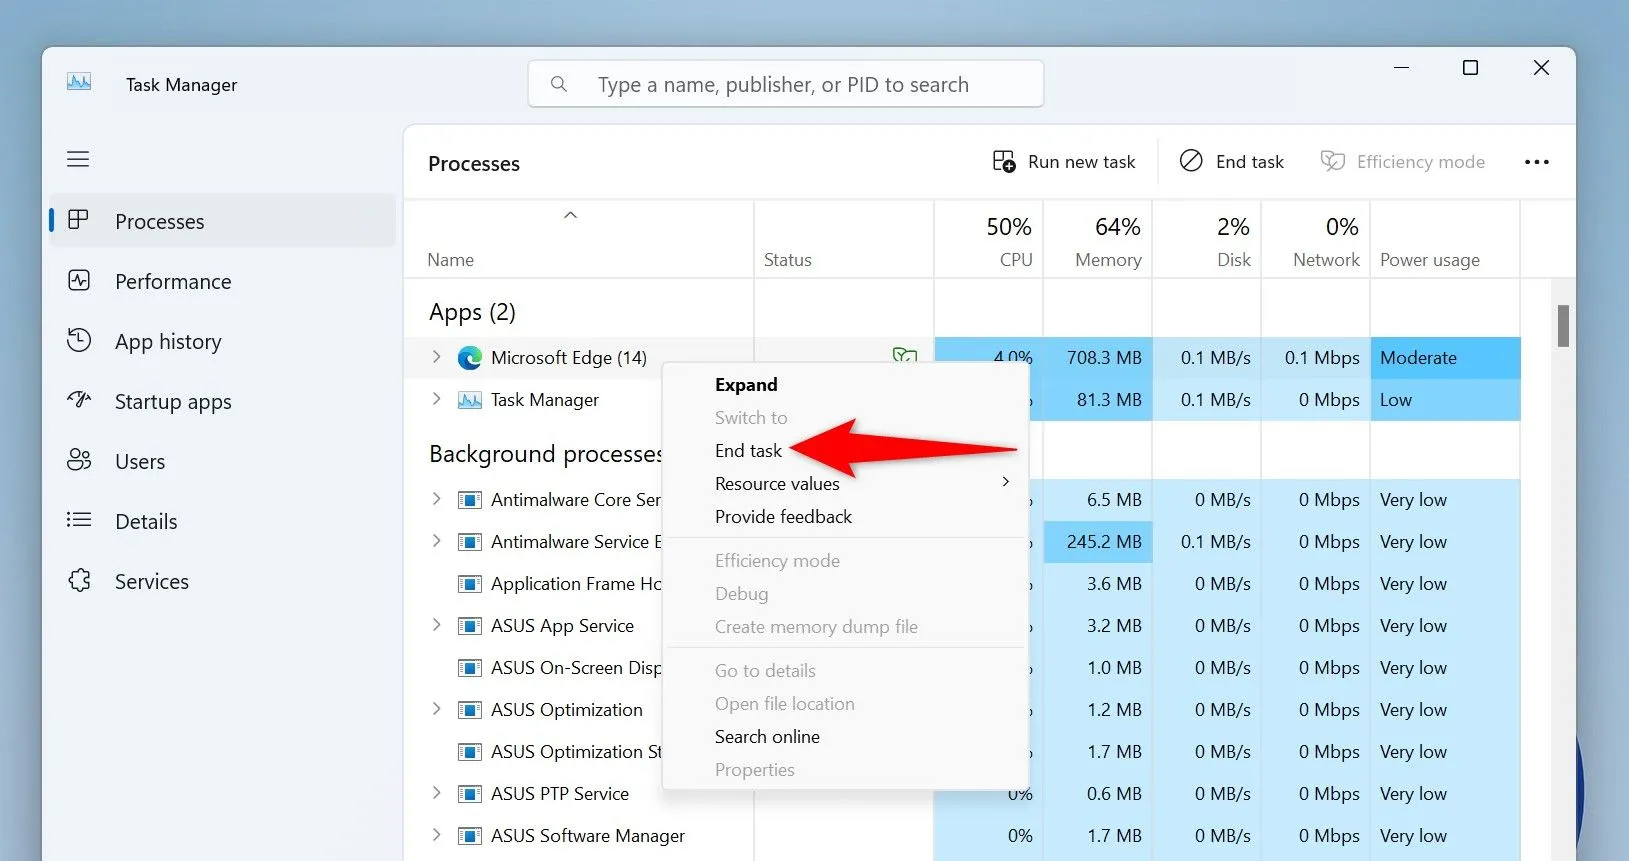Click the Users sidebar icon

(x=79, y=460)
